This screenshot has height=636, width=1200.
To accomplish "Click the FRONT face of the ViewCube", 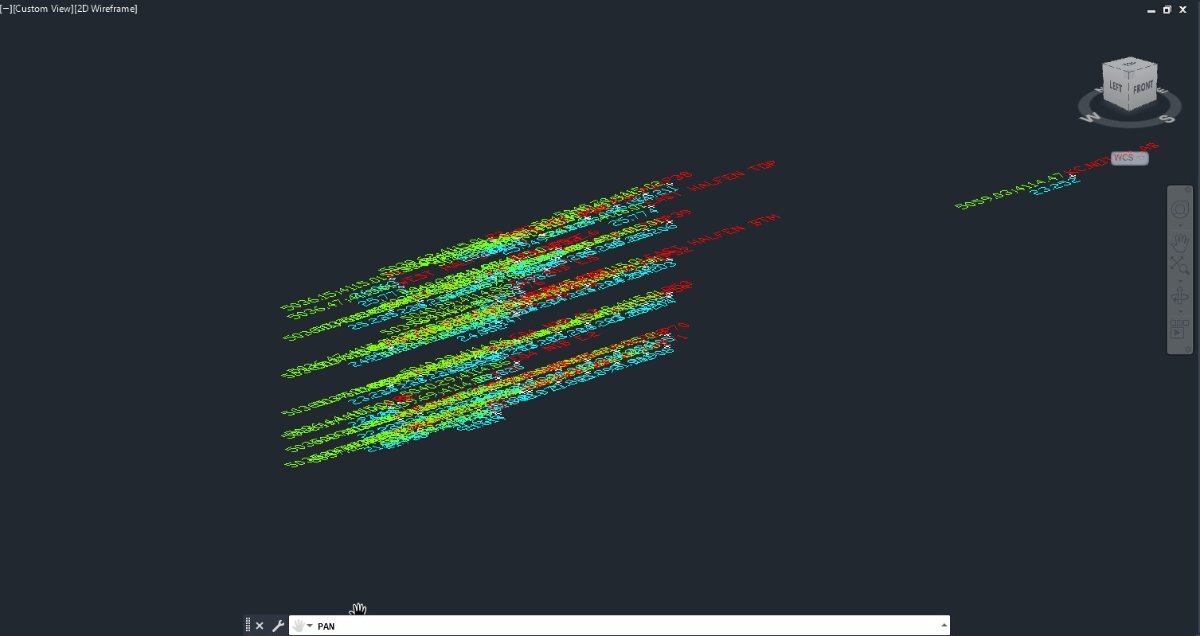I will [x=1144, y=89].
